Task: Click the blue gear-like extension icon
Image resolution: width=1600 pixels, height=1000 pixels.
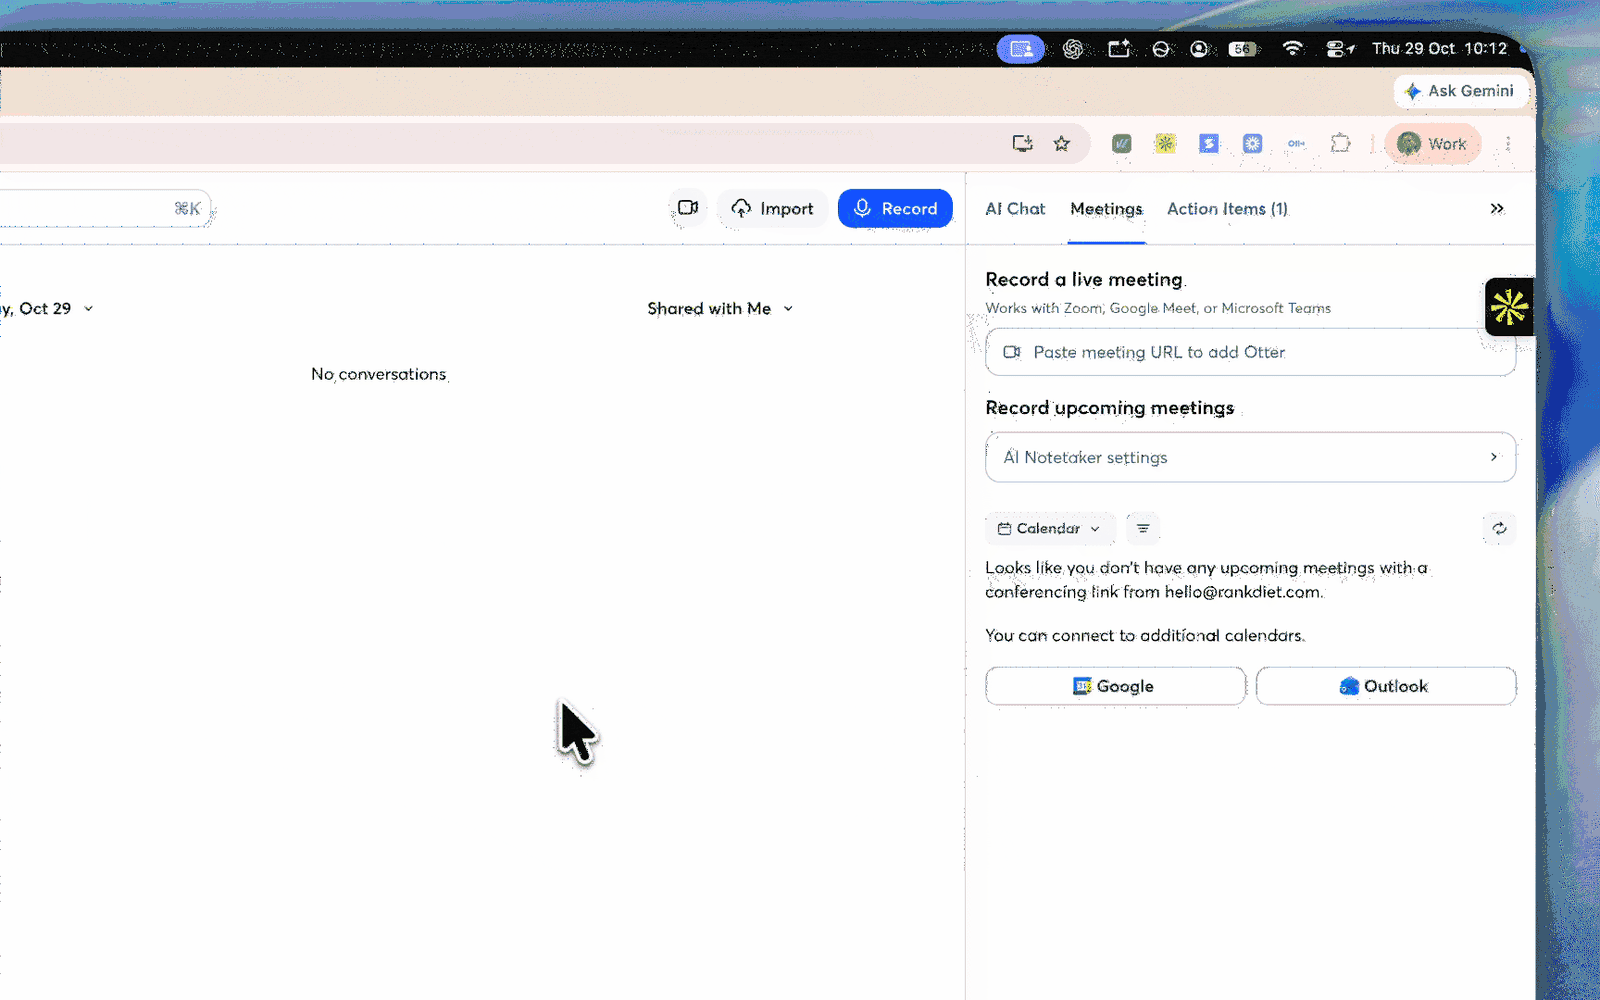Action: point(1252,144)
